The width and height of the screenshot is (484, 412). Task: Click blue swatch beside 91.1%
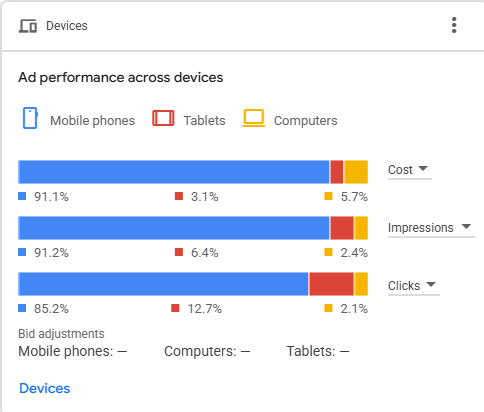pyautogui.click(x=22, y=196)
